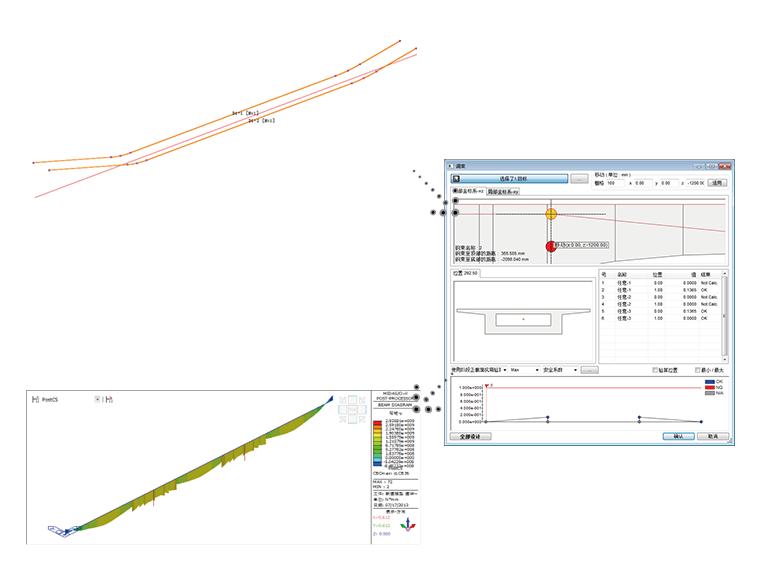This screenshot has height=577, width=760.
Task: Switch to the 整体坐标系-xz tab
Action: pos(468,191)
